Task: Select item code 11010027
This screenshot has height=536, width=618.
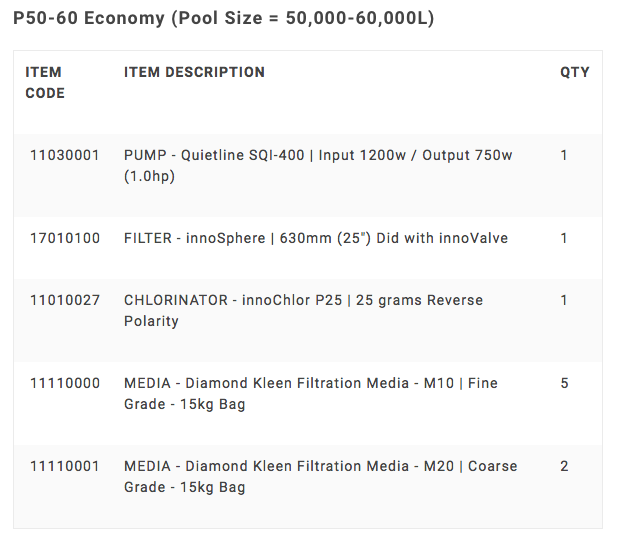Action: coord(65,300)
